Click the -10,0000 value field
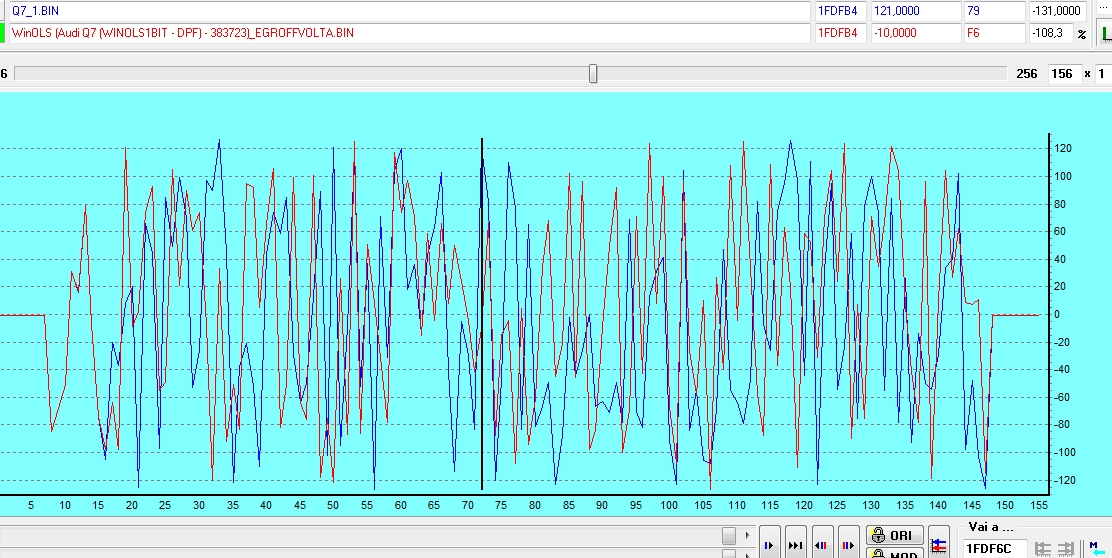Viewport: 1112px width, 558px height. pos(915,33)
